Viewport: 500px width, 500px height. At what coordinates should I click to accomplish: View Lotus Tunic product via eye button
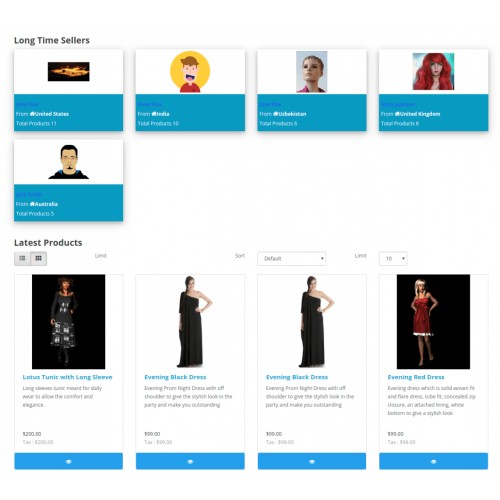(68, 461)
